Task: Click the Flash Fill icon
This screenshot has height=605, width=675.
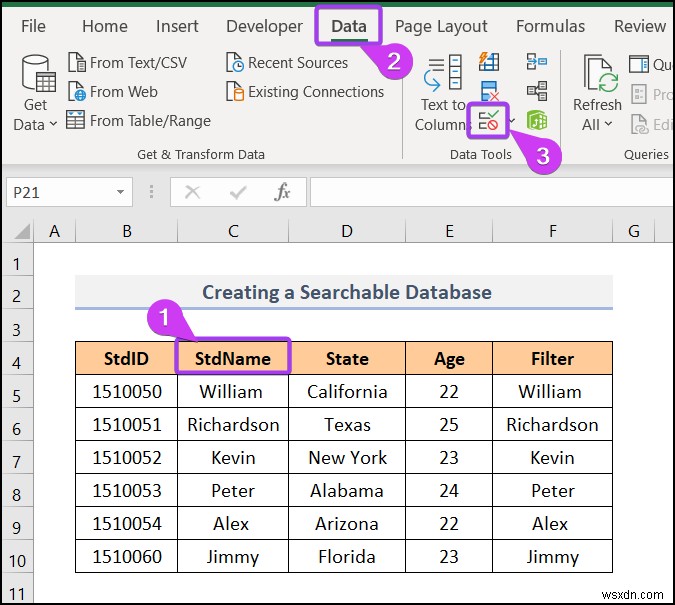Action: click(489, 63)
